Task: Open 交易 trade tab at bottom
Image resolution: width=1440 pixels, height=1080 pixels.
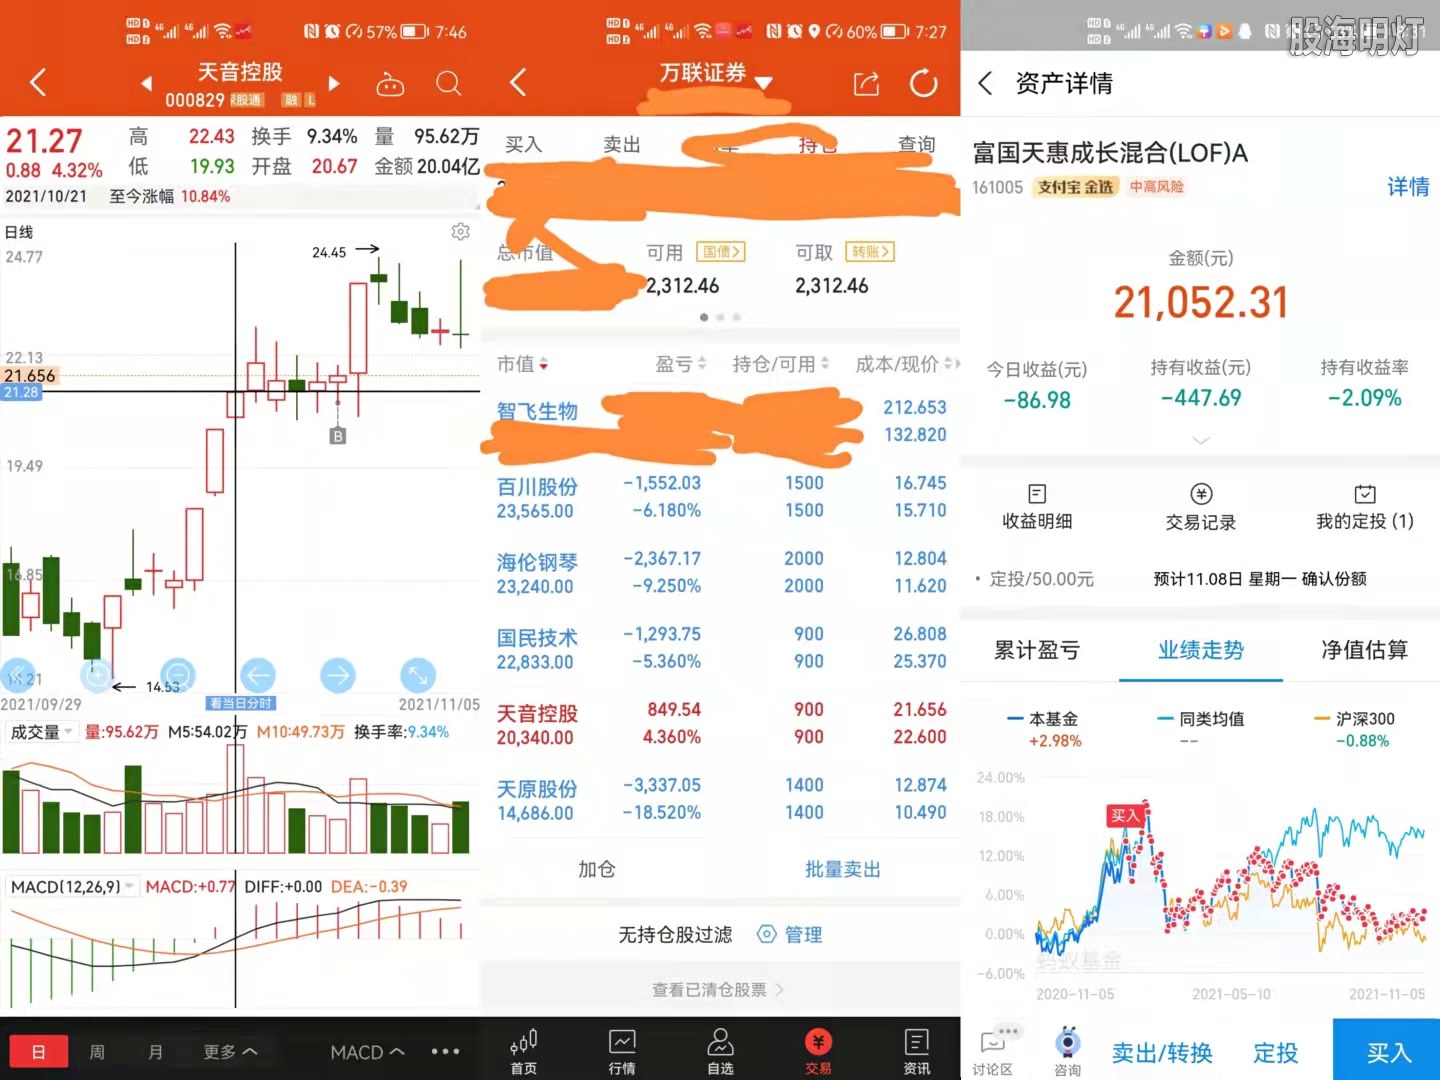Action: pos(818,1051)
